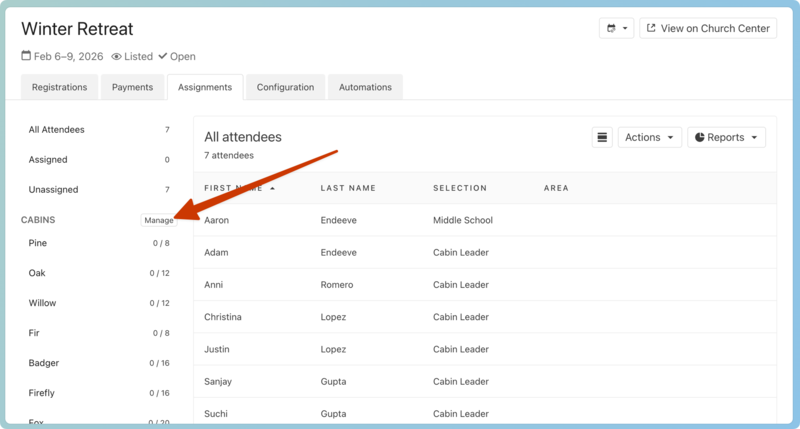This screenshot has width=800, height=429.
Task: Open the Reports dropdown menu
Action: [x=726, y=137]
